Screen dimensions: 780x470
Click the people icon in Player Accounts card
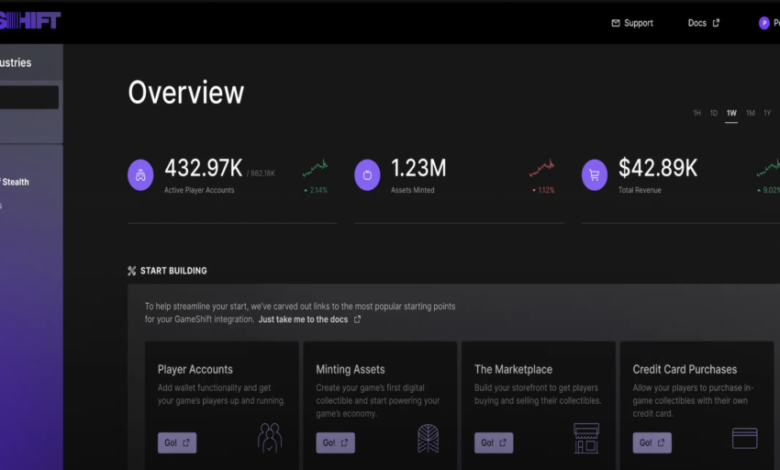(x=269, y=438)
